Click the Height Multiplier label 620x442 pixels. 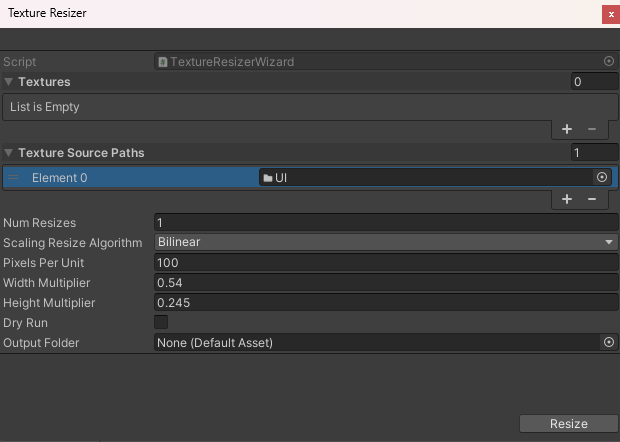[49, 303]
